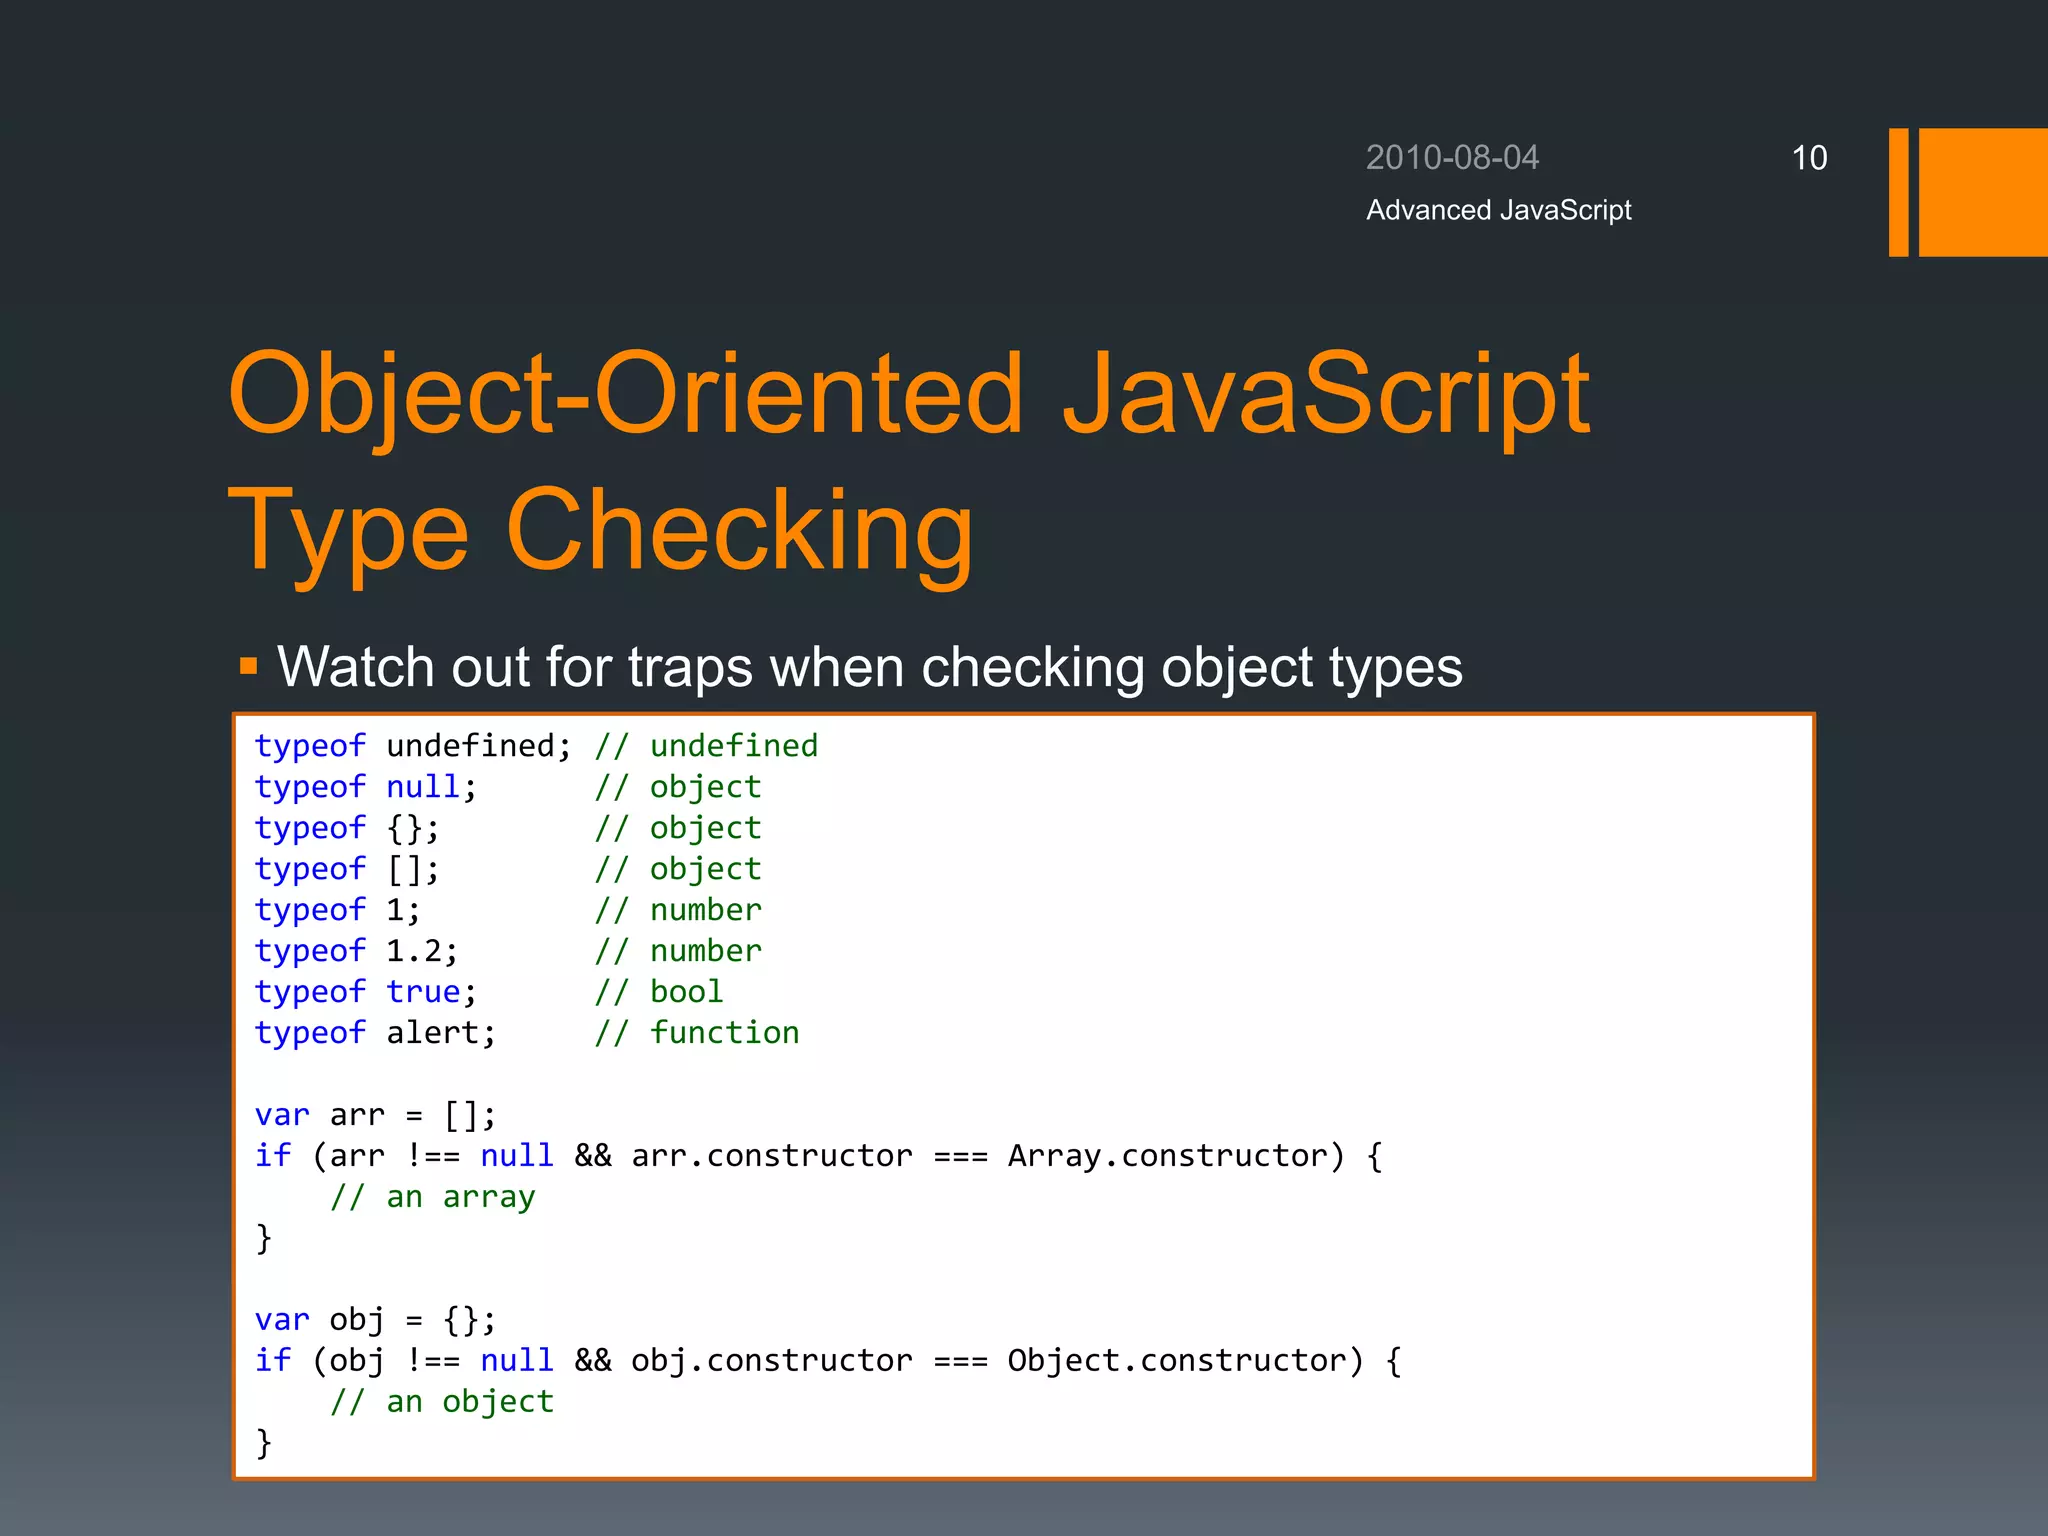Click the large orange square decoration

tap(1982, 192)
